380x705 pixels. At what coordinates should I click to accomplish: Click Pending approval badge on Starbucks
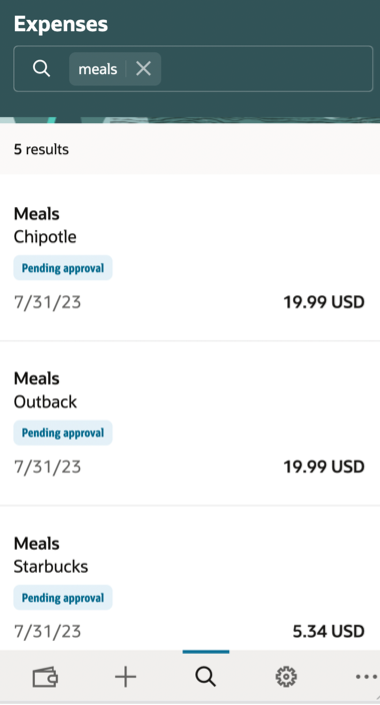pyautogui.click(x=63, y=598)
